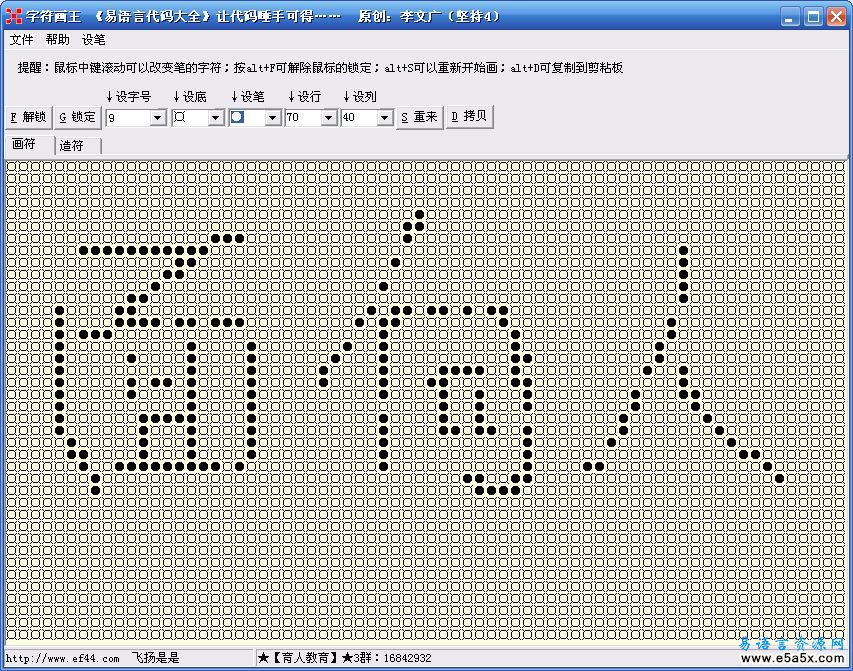Expand the font size dropdown showing 9
This screenshot has height=671, width=853.
[x=158, y=118]
